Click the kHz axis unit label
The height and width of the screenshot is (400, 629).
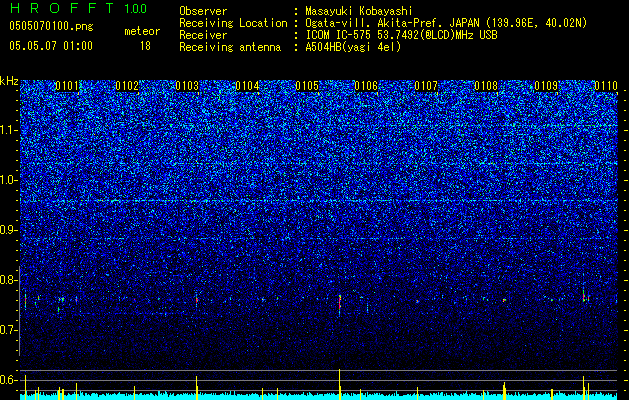[9, 81]
